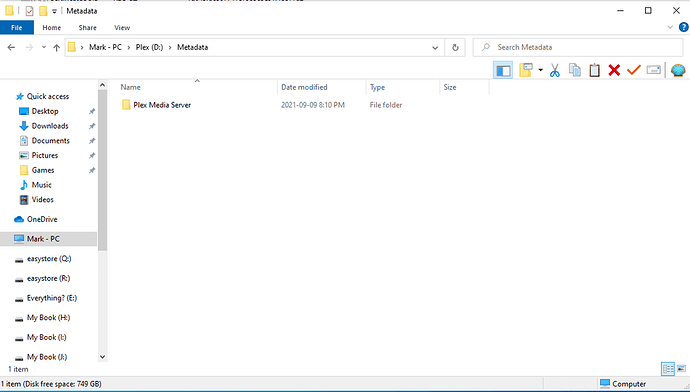This screenshot has width=690, height=392.
Task: Open easystore (Q:) drive
Action: click(49, 259)
